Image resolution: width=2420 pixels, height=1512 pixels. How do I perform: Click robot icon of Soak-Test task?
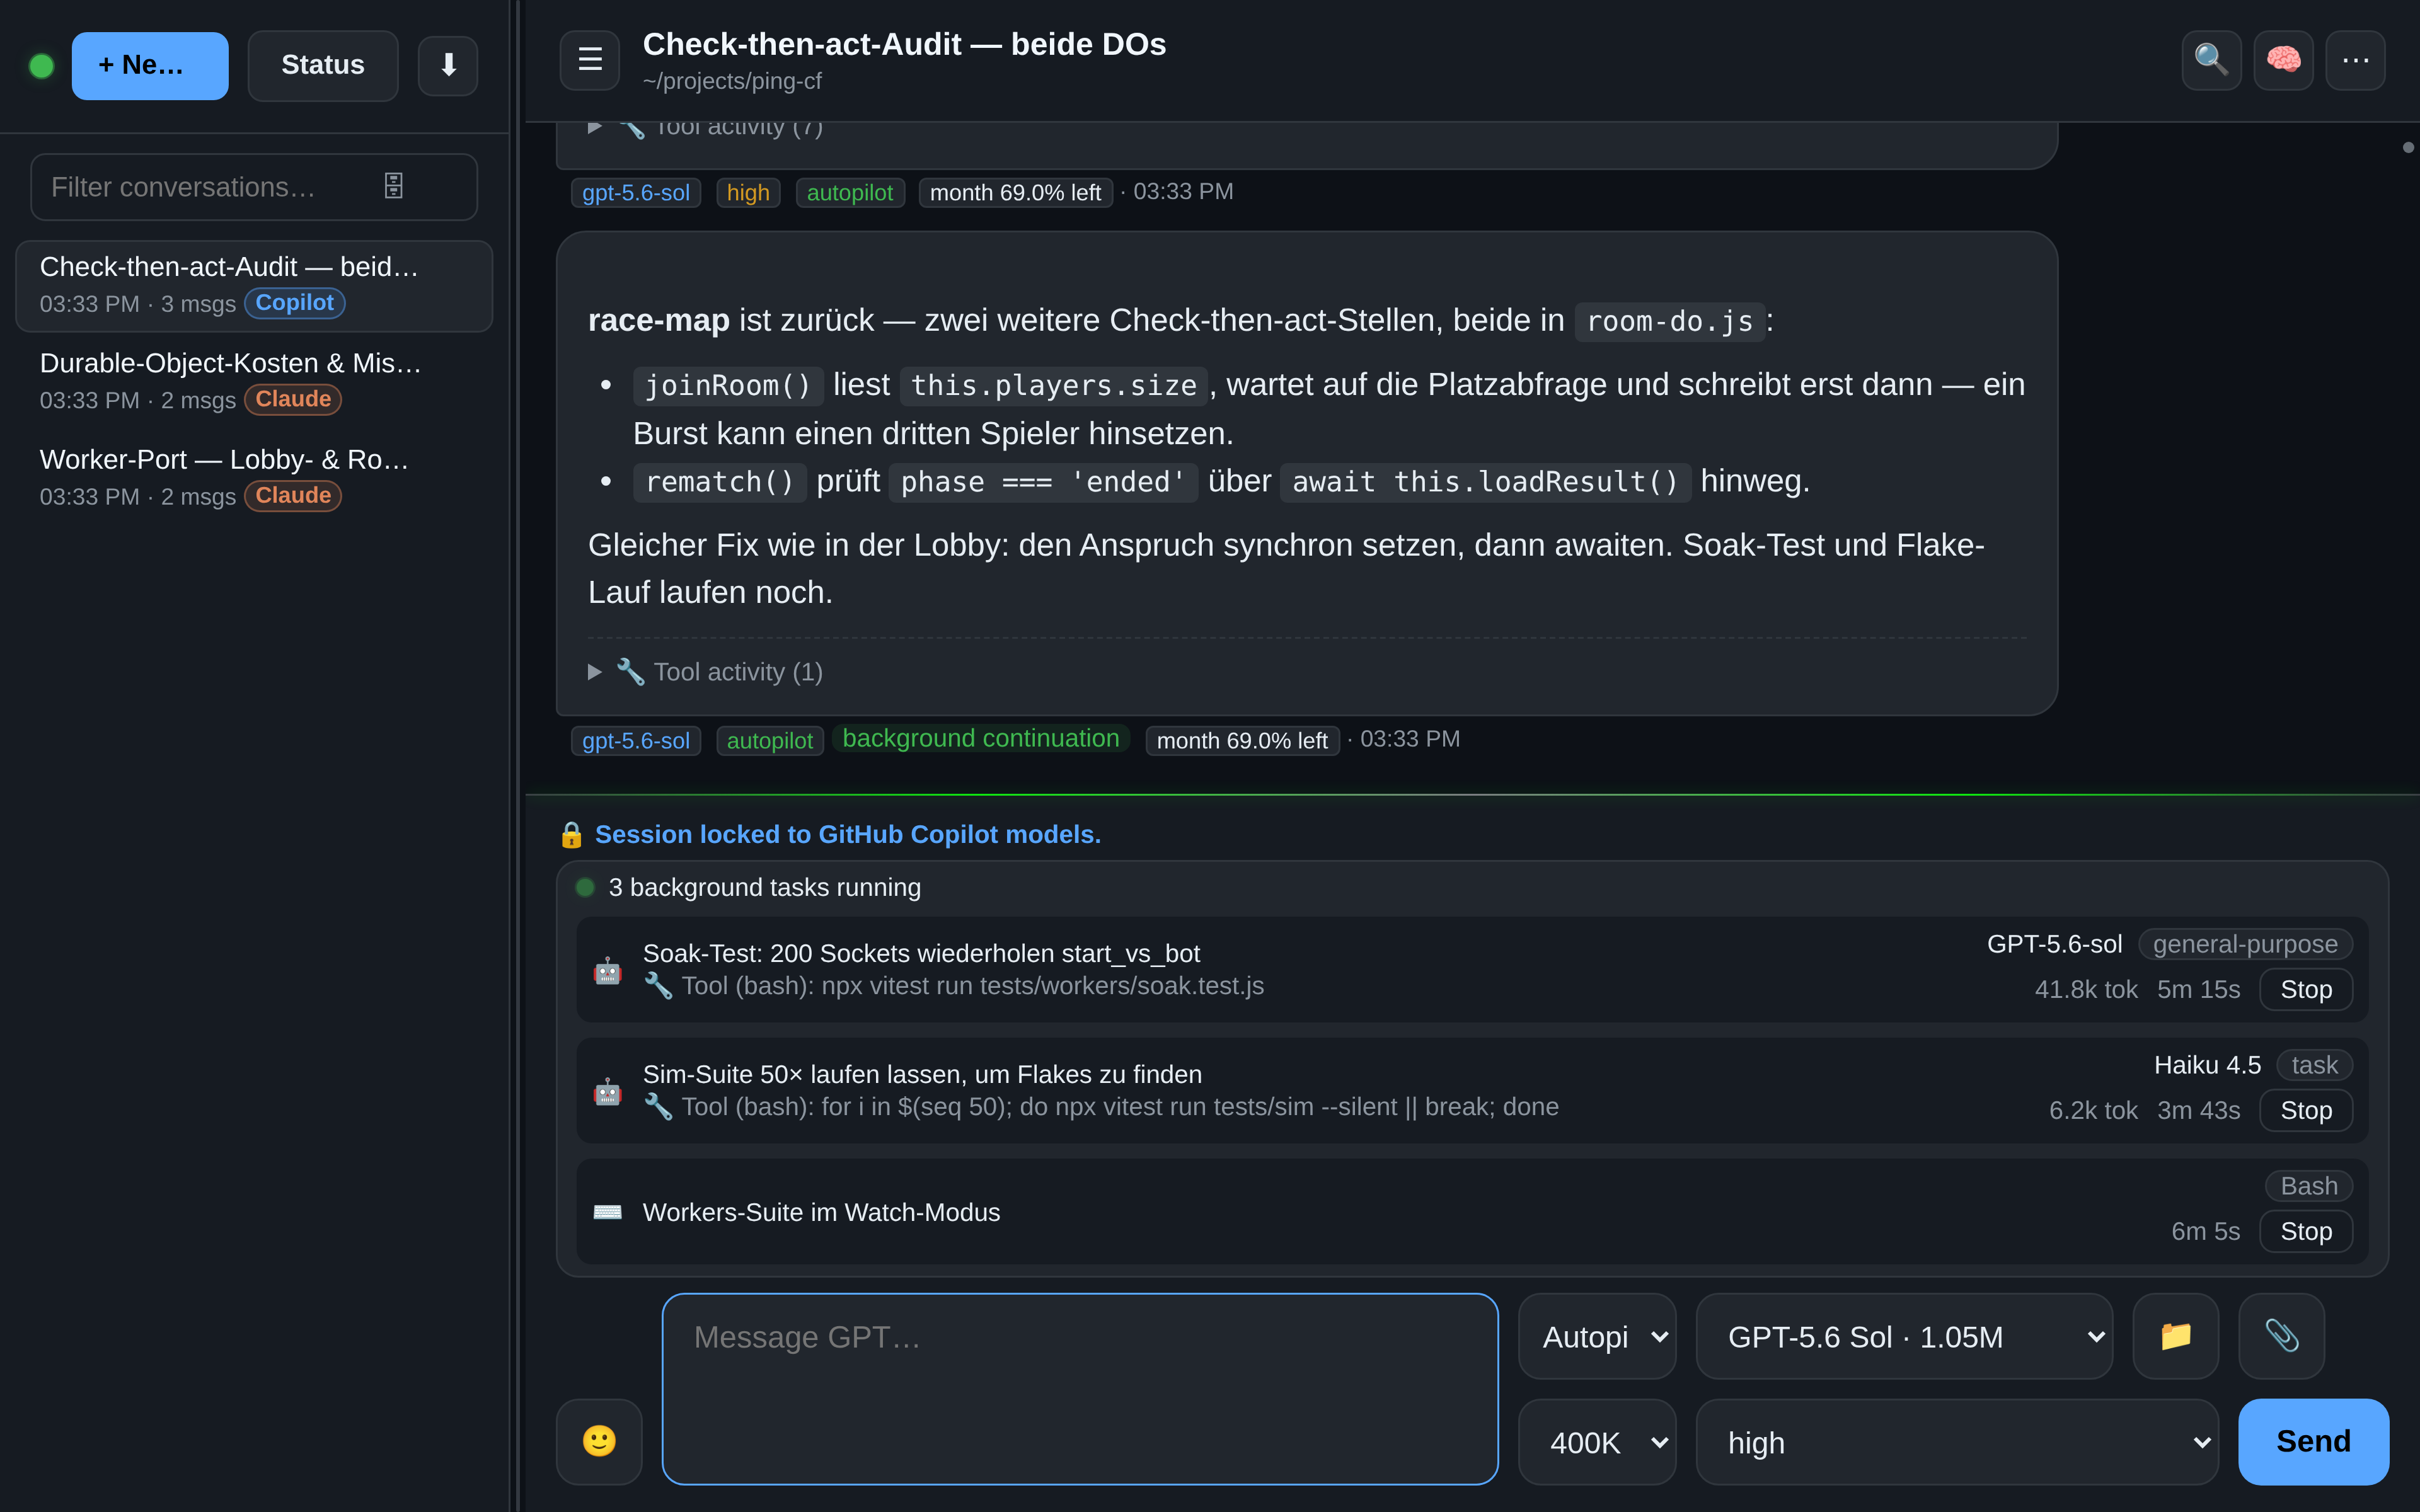(x=607, y=970)
